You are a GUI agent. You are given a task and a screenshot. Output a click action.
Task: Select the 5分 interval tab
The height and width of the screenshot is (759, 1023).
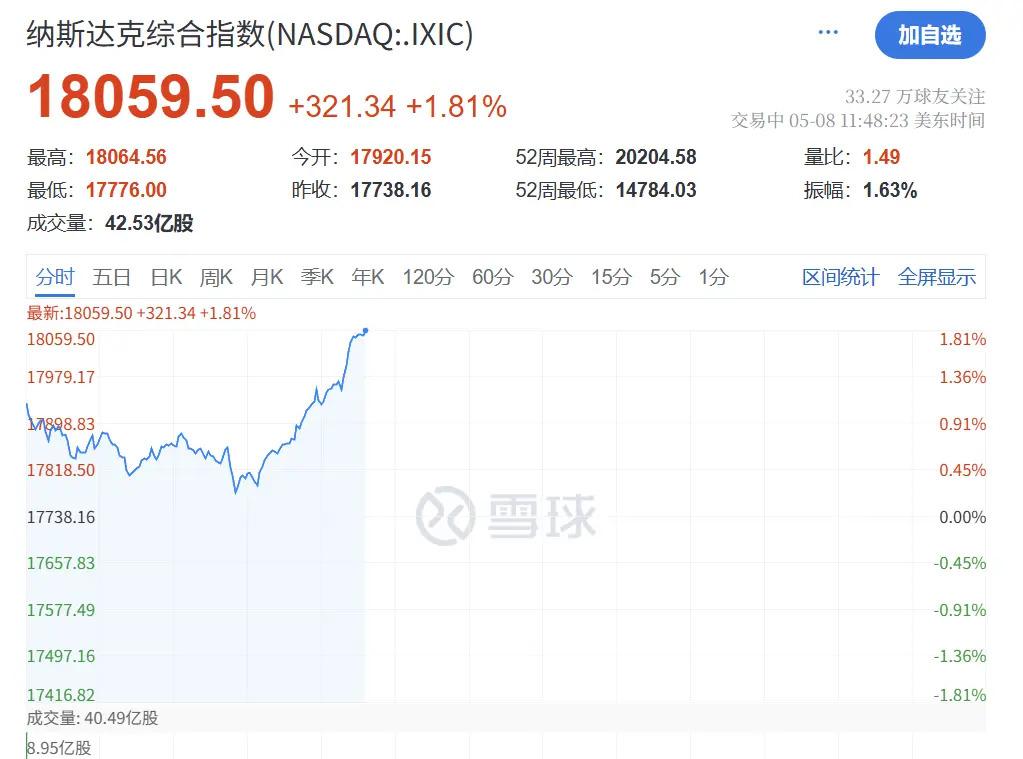[x=665, y=277]
